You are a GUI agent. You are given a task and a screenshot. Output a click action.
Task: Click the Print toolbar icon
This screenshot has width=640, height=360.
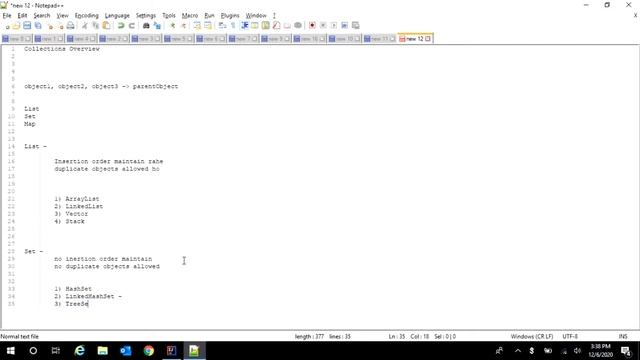point(71,26)
